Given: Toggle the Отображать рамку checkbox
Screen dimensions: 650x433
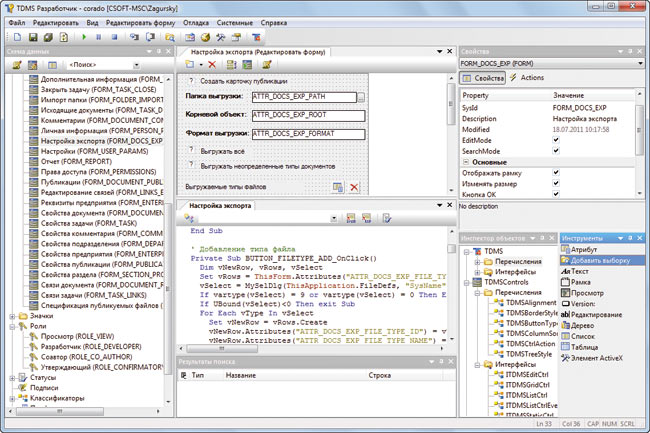Looking at the screenshot, I should (x=557, y=172).
